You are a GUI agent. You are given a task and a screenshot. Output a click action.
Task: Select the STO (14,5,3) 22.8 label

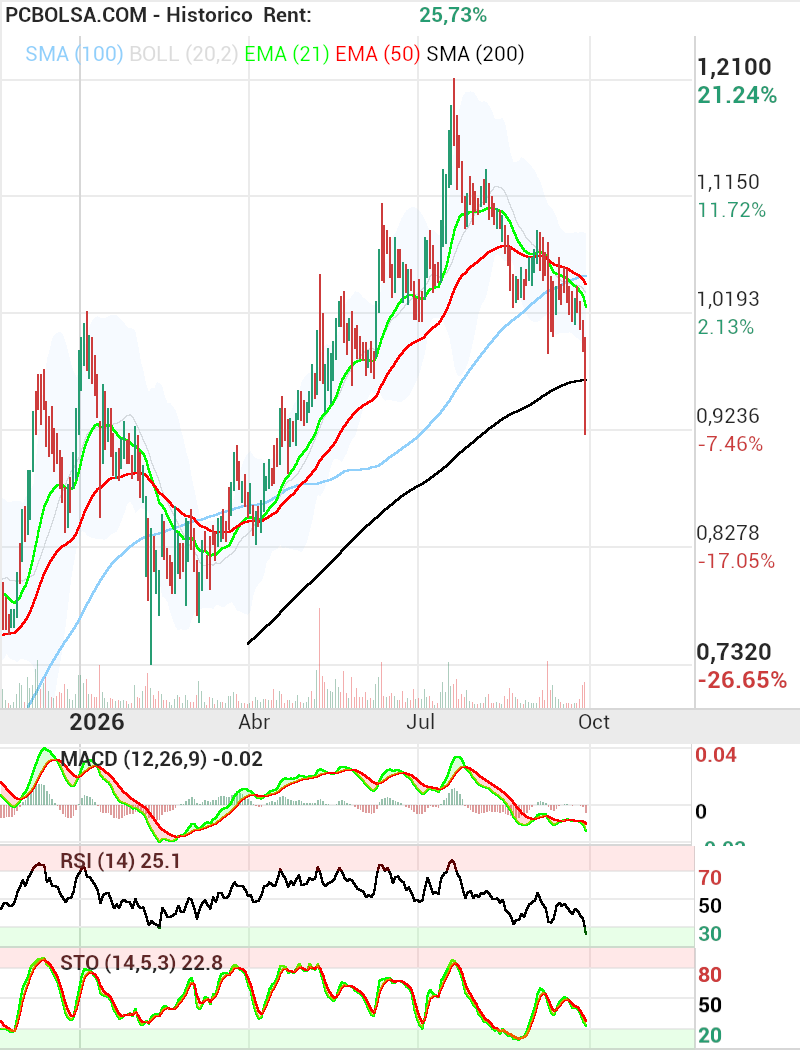click(x=141, y=962)
